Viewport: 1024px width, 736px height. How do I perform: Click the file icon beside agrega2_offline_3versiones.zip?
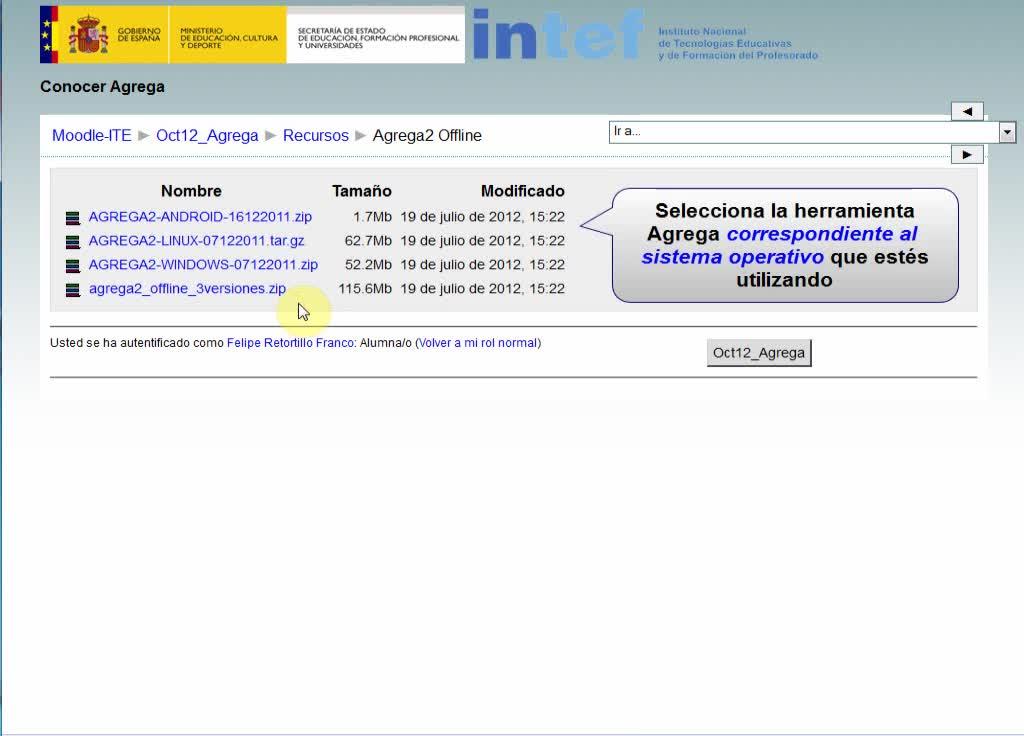click(72, 289)
